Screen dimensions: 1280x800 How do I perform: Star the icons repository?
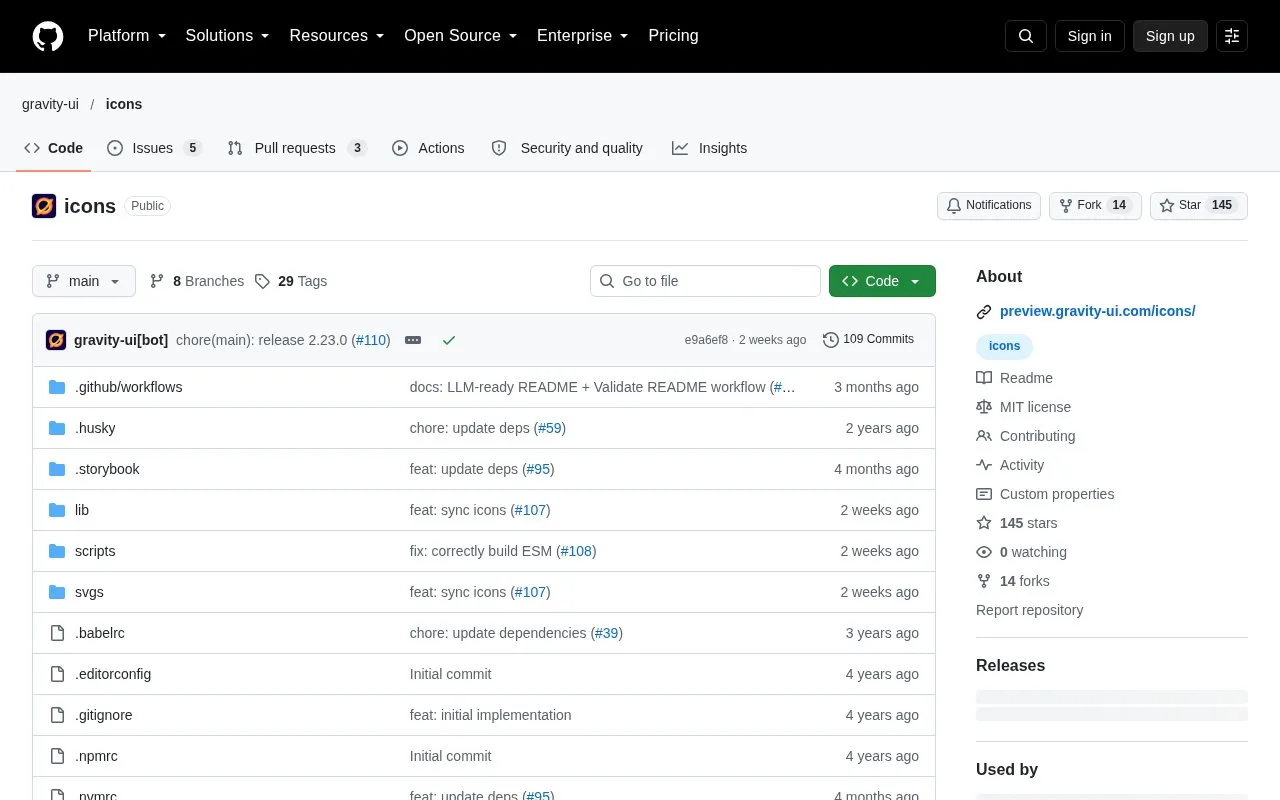pos(1198,206)
